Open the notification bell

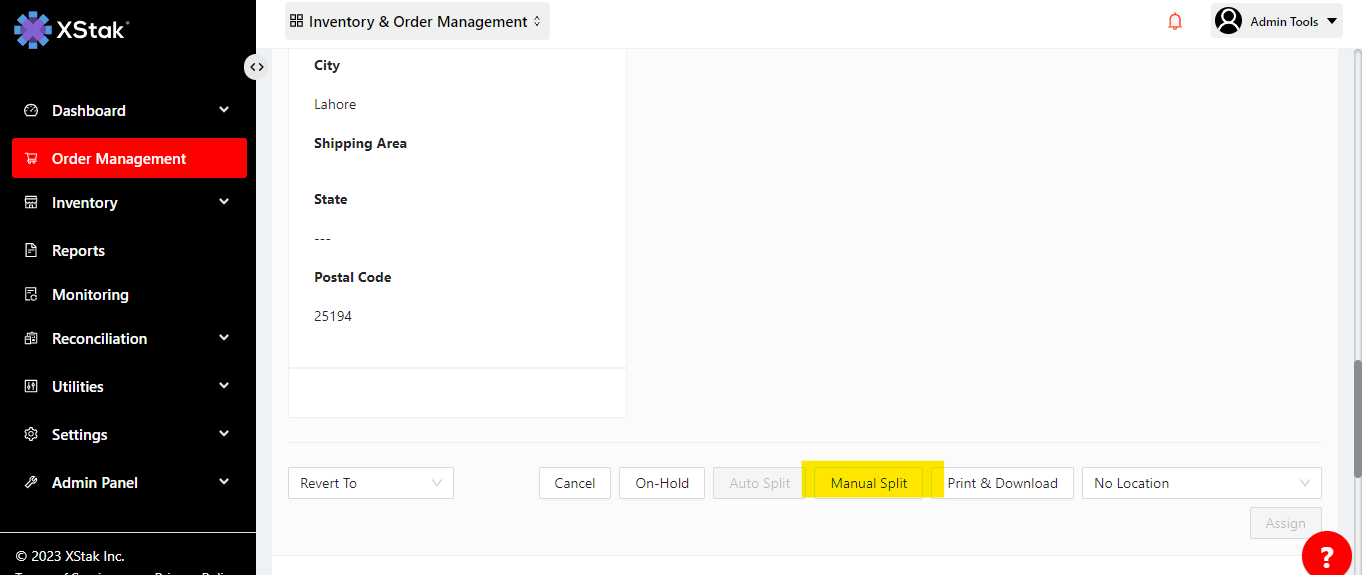click(x=1175, y=21)
